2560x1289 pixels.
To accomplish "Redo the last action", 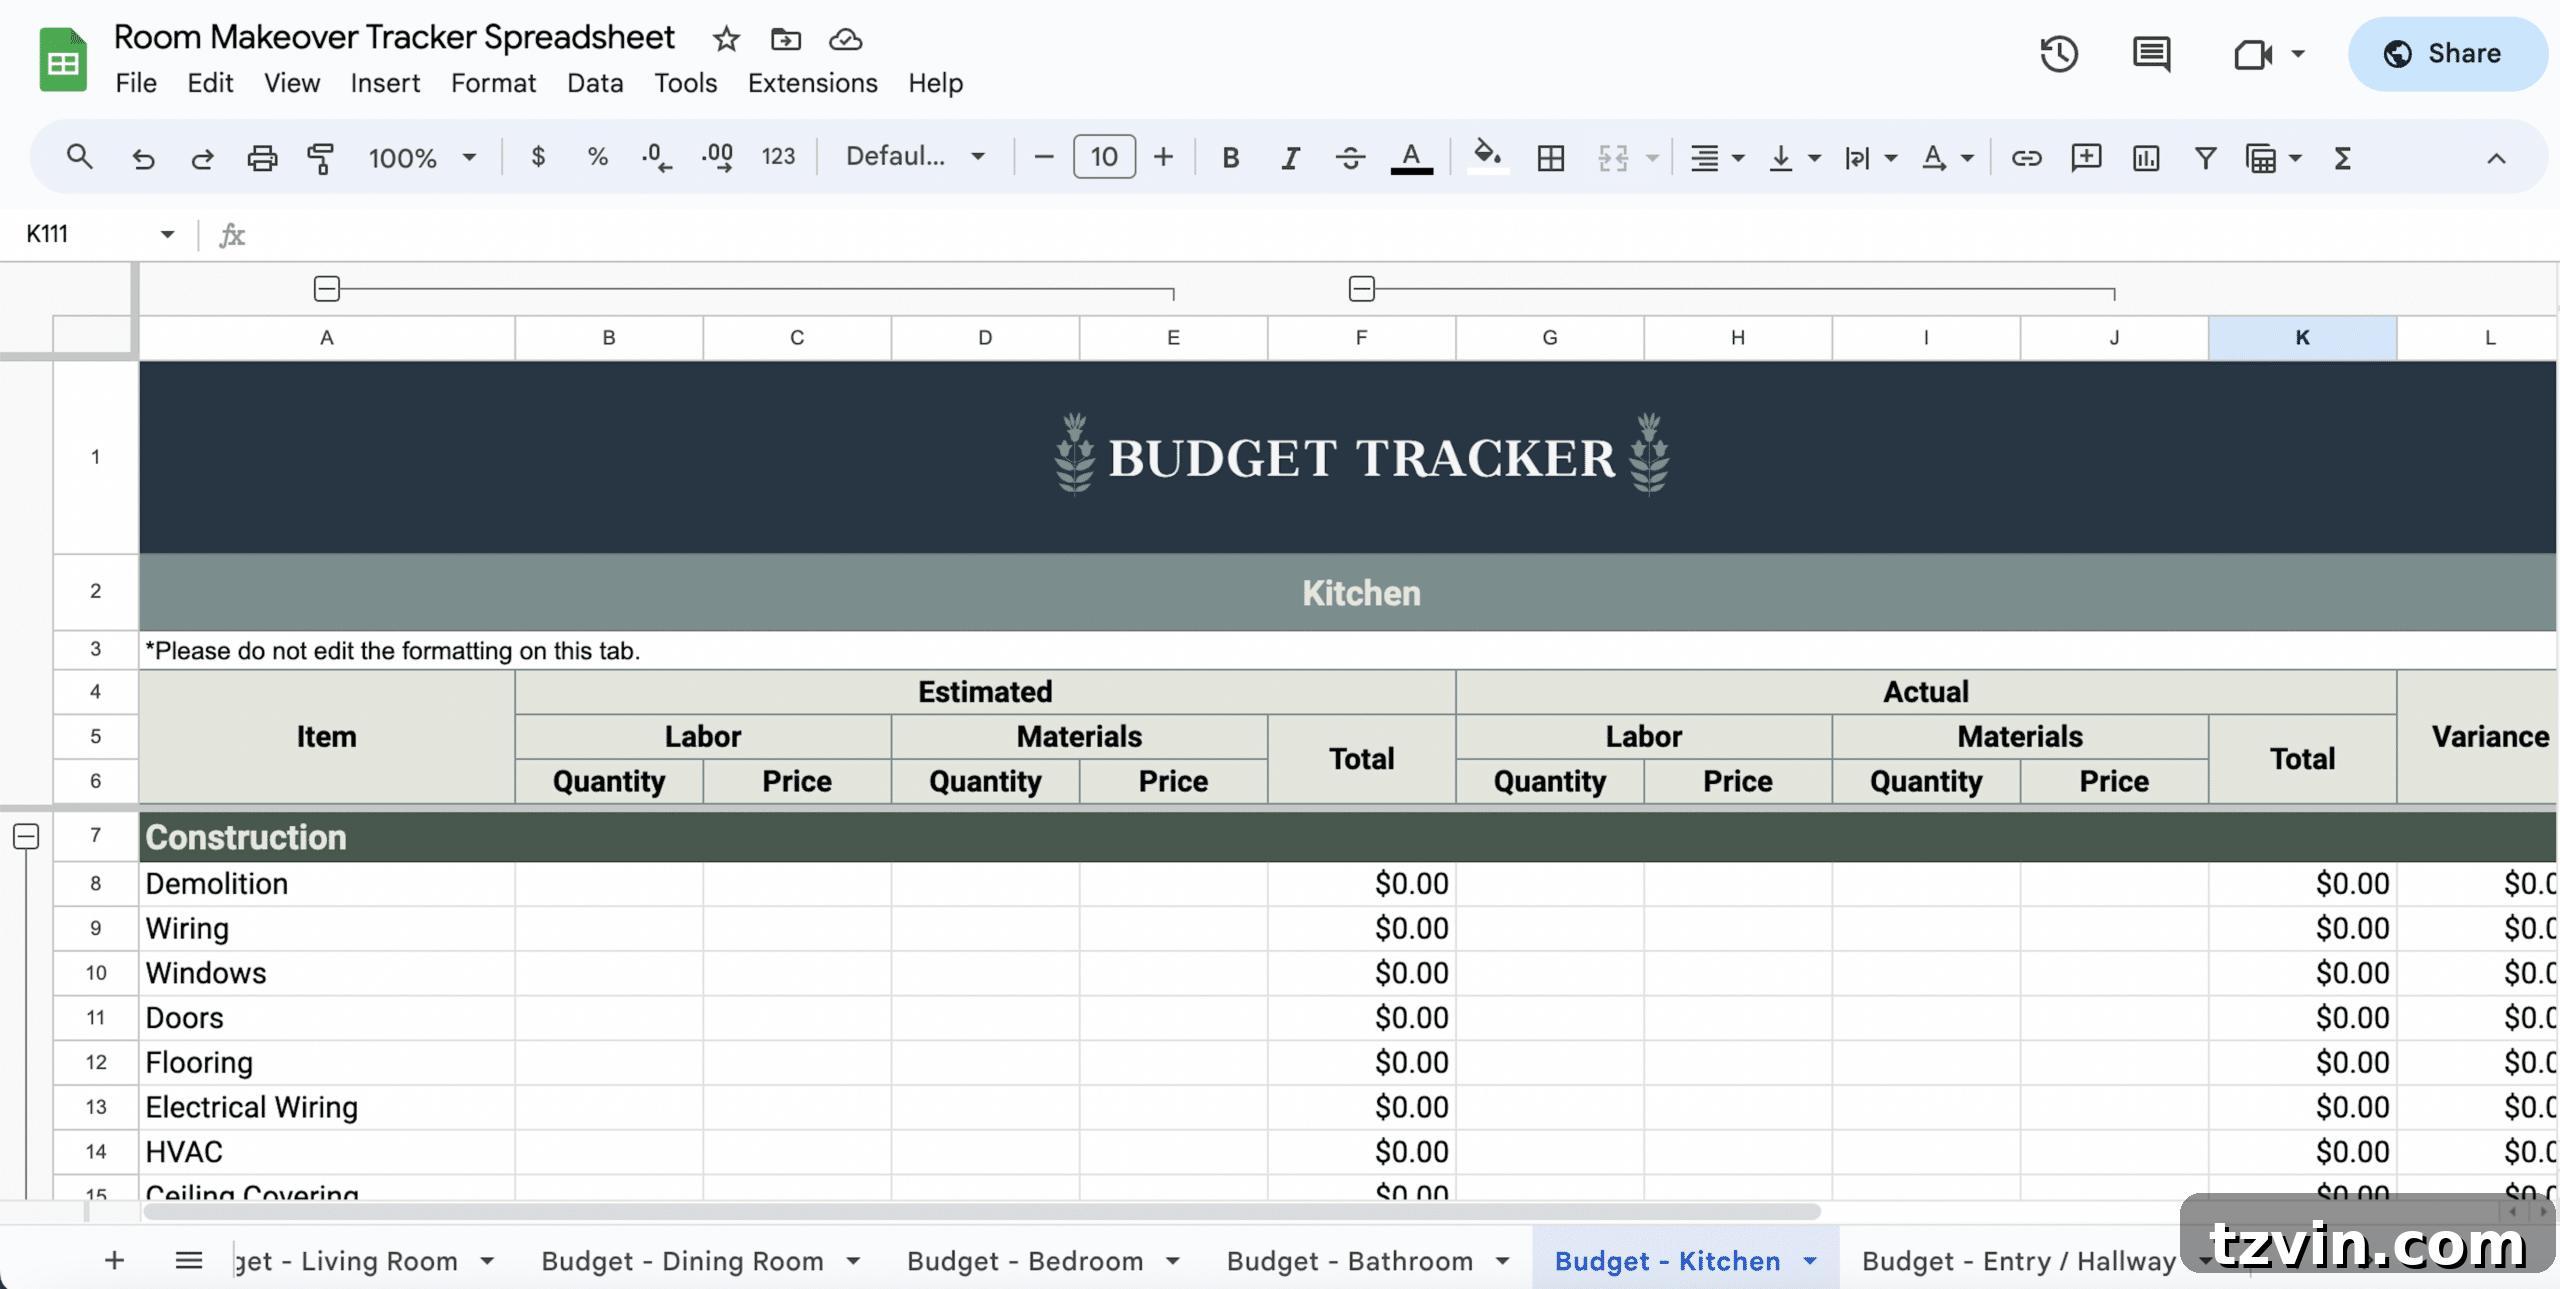I will tap(203, 158).
